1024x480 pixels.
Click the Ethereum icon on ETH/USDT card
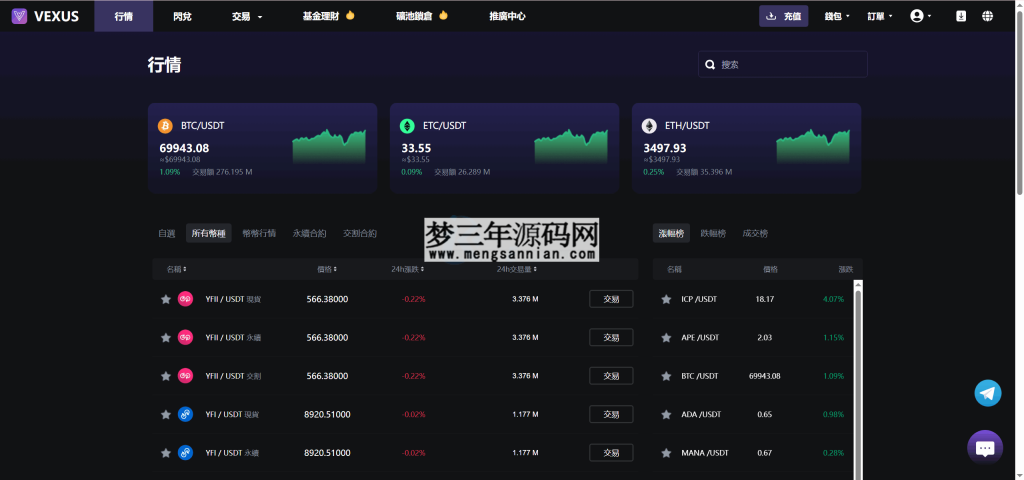(x=649, y=126)
